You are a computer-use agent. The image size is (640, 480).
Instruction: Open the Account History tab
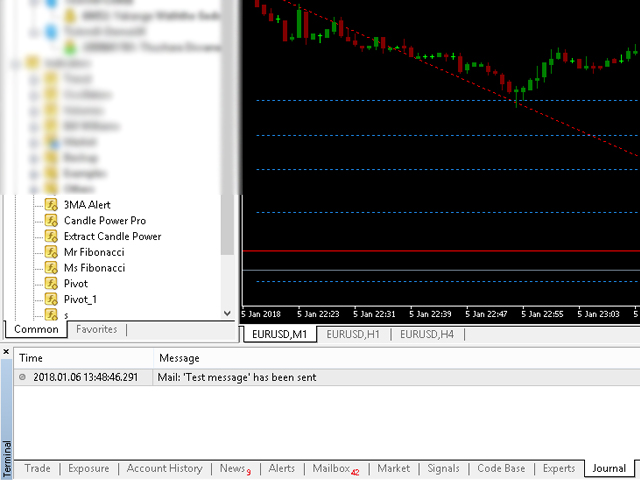coord(164,468)
